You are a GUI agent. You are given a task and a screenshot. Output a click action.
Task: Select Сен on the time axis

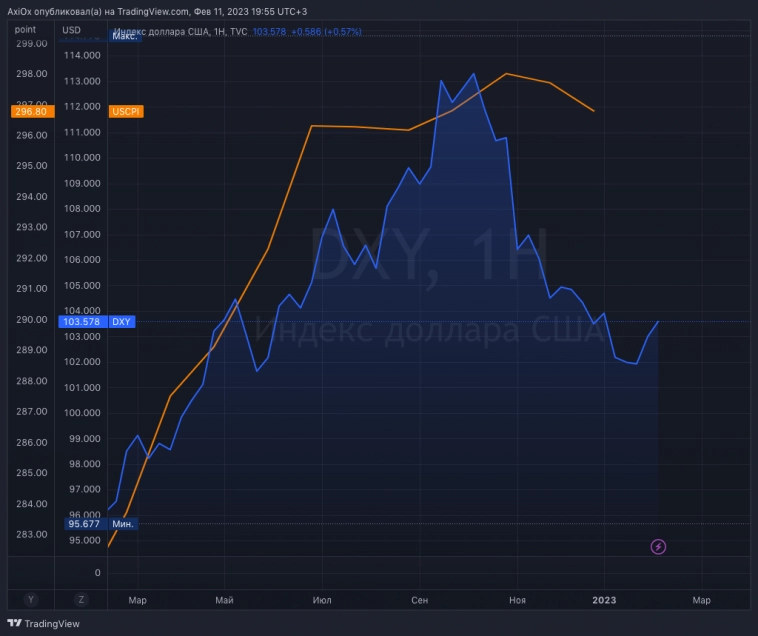click(420, 600)
